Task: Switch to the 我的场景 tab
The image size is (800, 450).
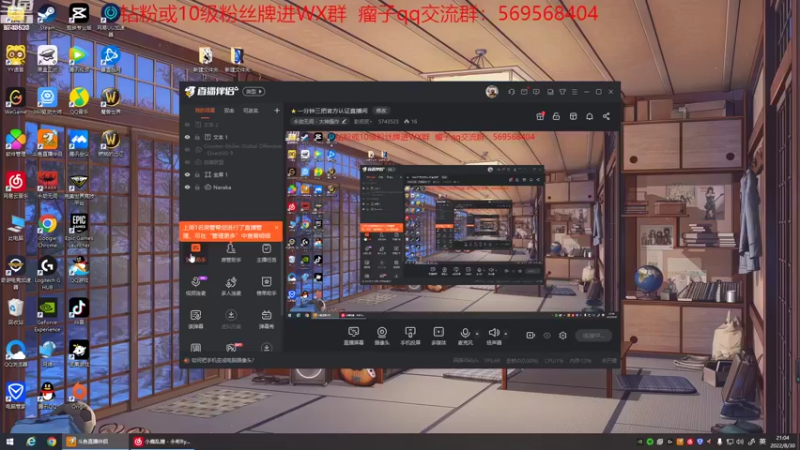Action: click(x=205, y=111)
